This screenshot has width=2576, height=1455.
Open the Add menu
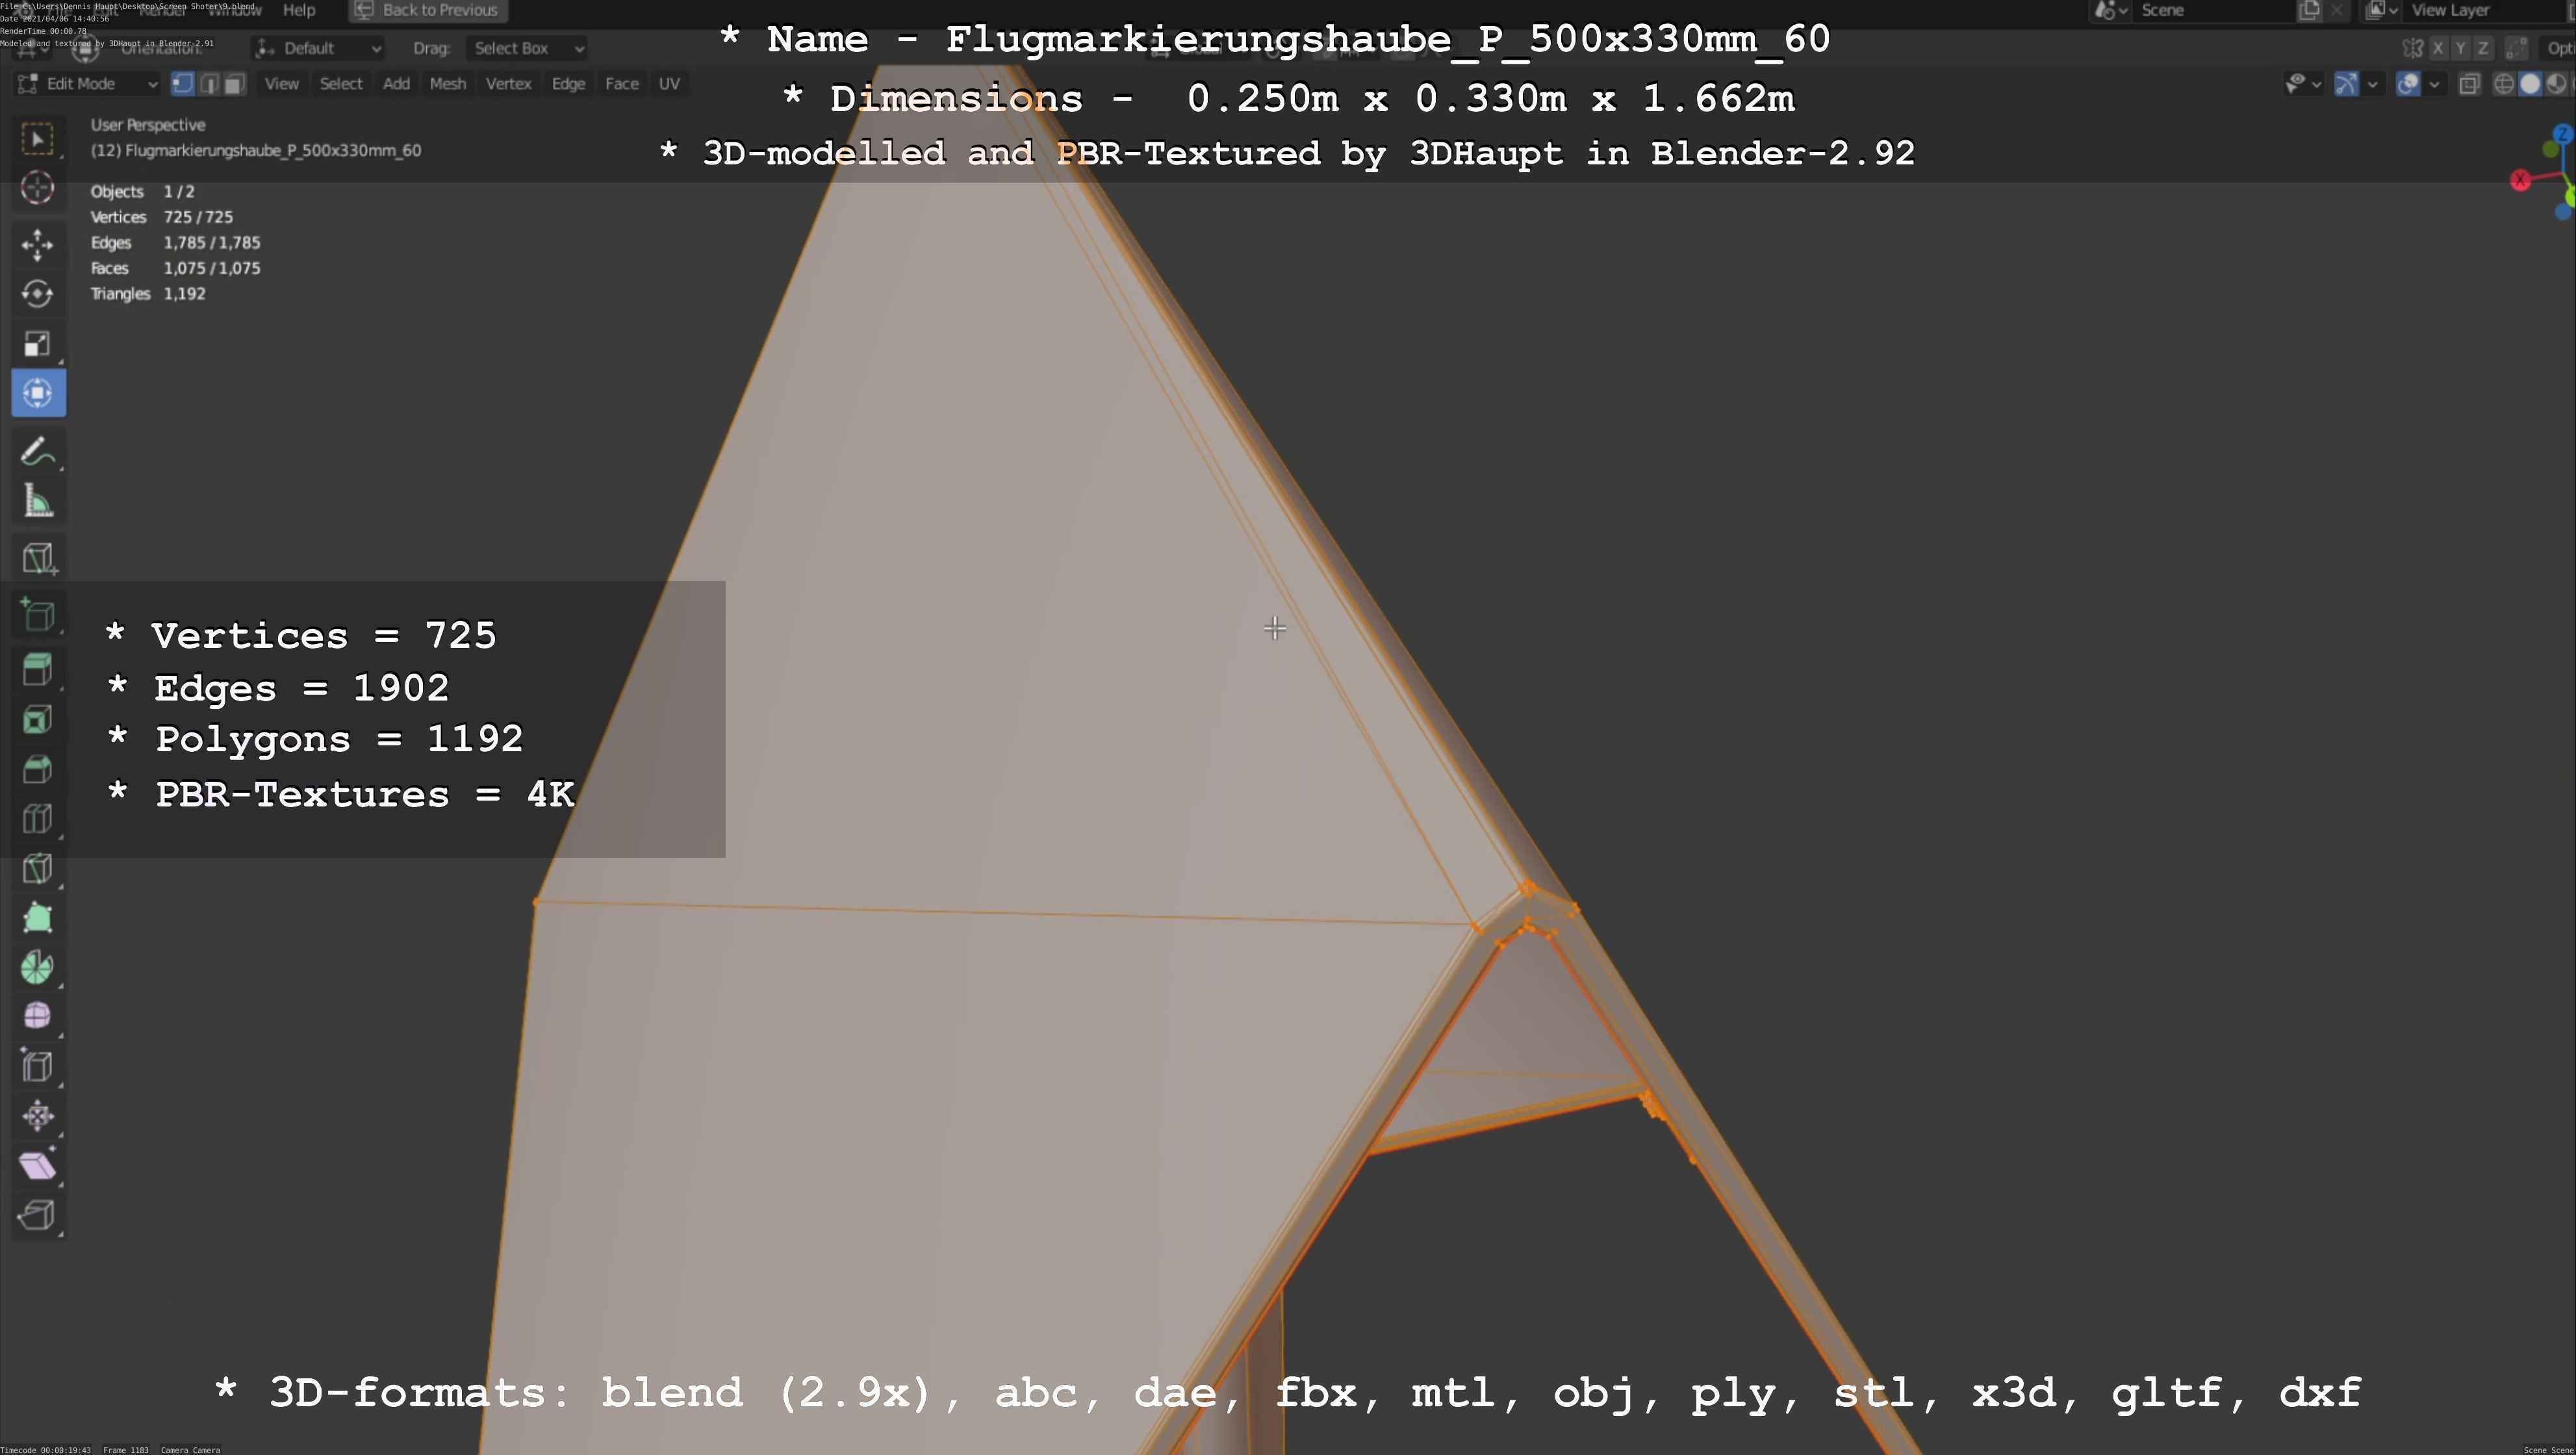click(x=396, y=84)
